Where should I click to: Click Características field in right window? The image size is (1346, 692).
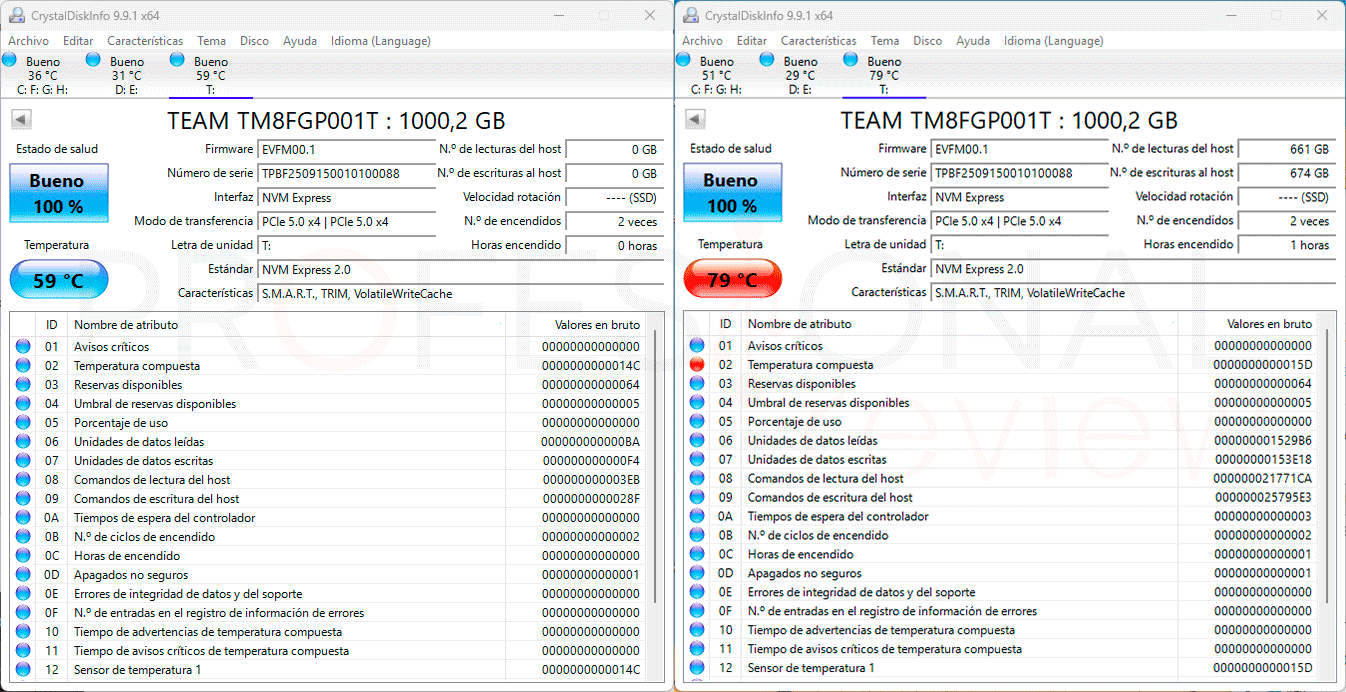(x=1134, y=293)
